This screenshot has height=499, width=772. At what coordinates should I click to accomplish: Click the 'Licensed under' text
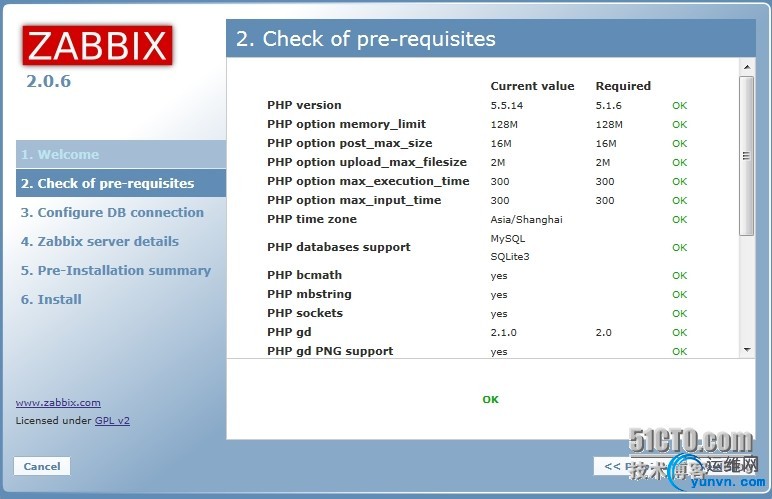tap(54, 421)
